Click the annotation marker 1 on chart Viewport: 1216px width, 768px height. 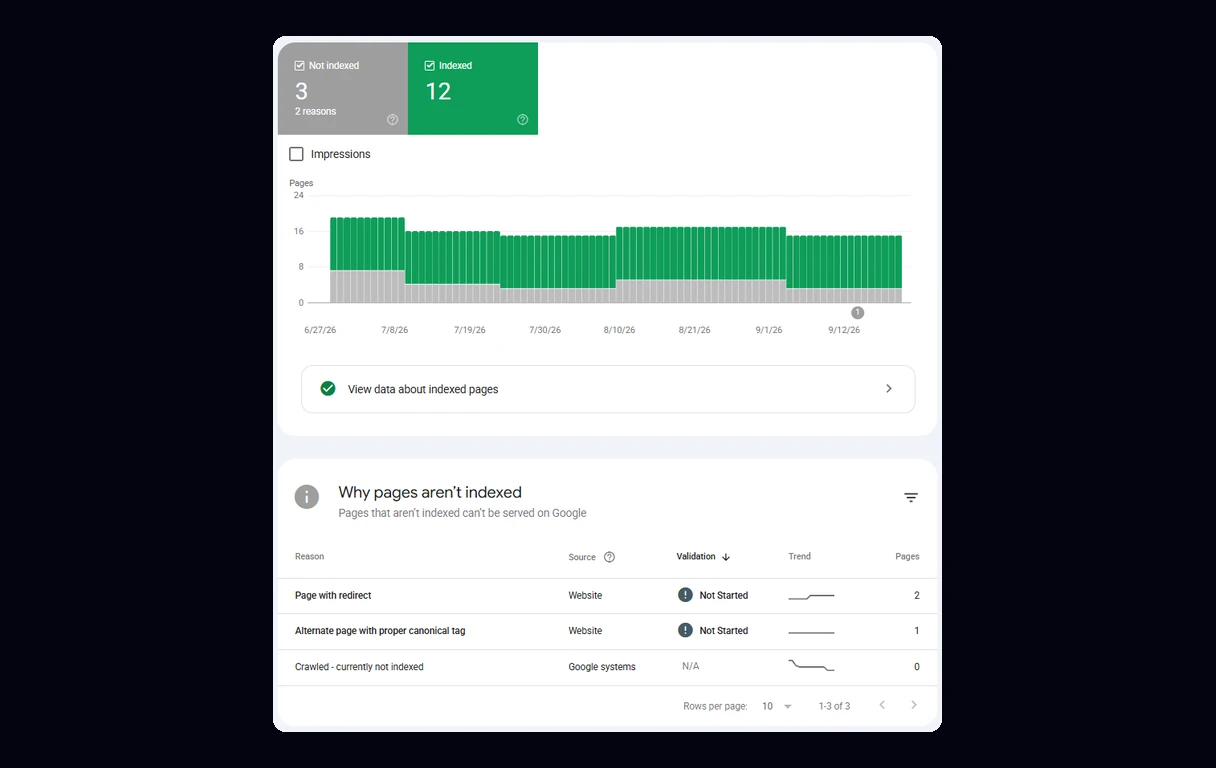857,313
